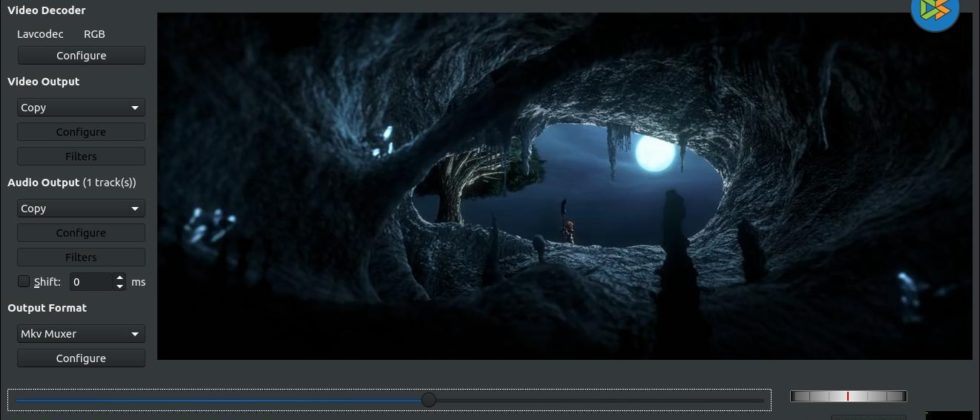Image resolution: width=980 pixels, height=420 pixels.
Task: Click Audio Output Configure button
Action: (81, 232)
